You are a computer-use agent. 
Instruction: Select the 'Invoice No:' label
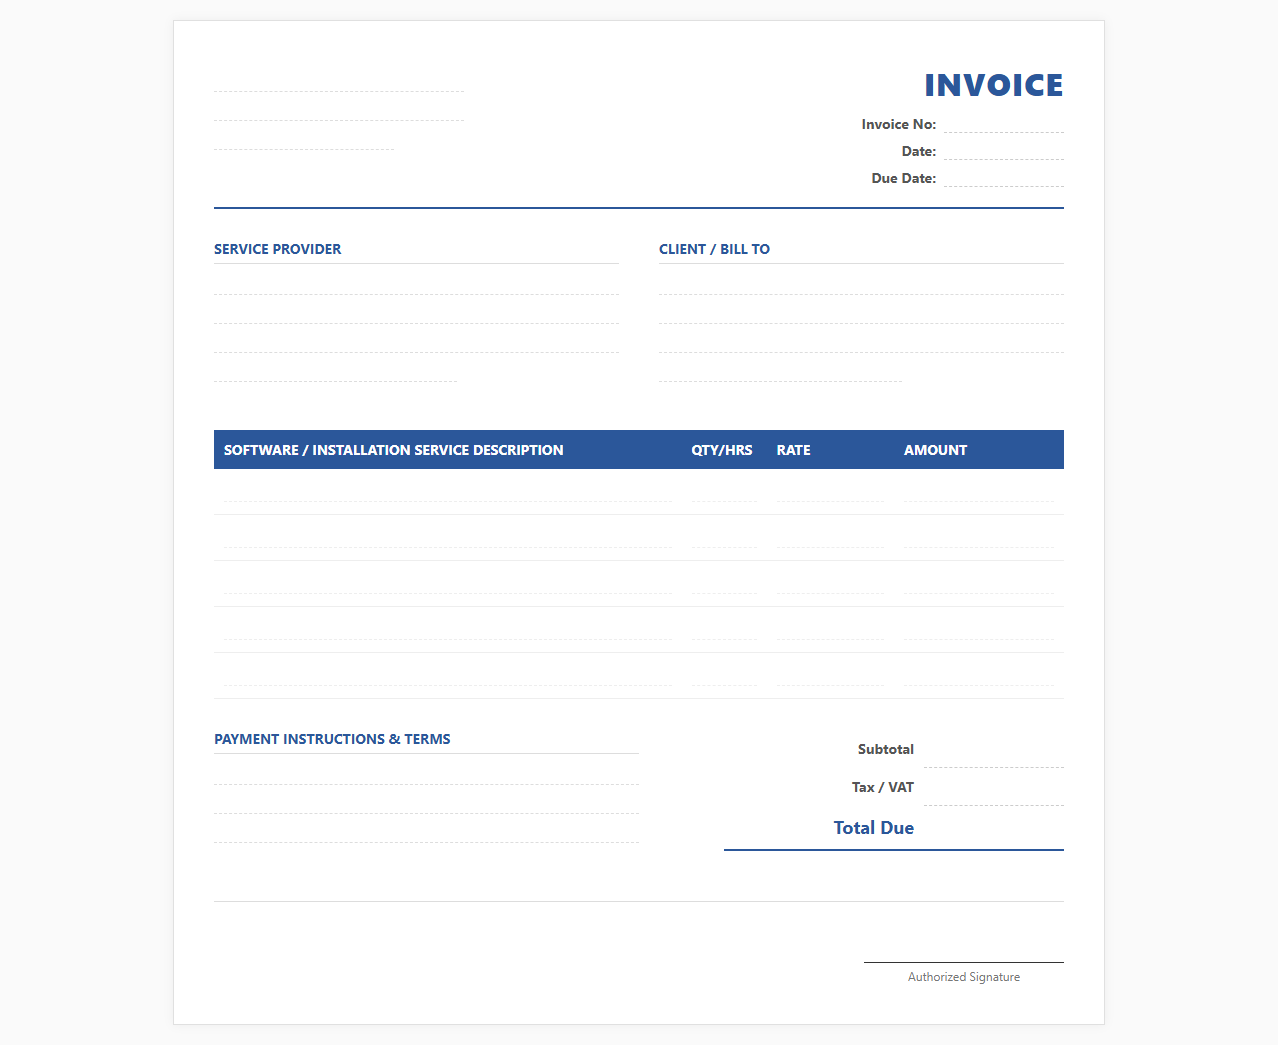click(x=899, y=124)
